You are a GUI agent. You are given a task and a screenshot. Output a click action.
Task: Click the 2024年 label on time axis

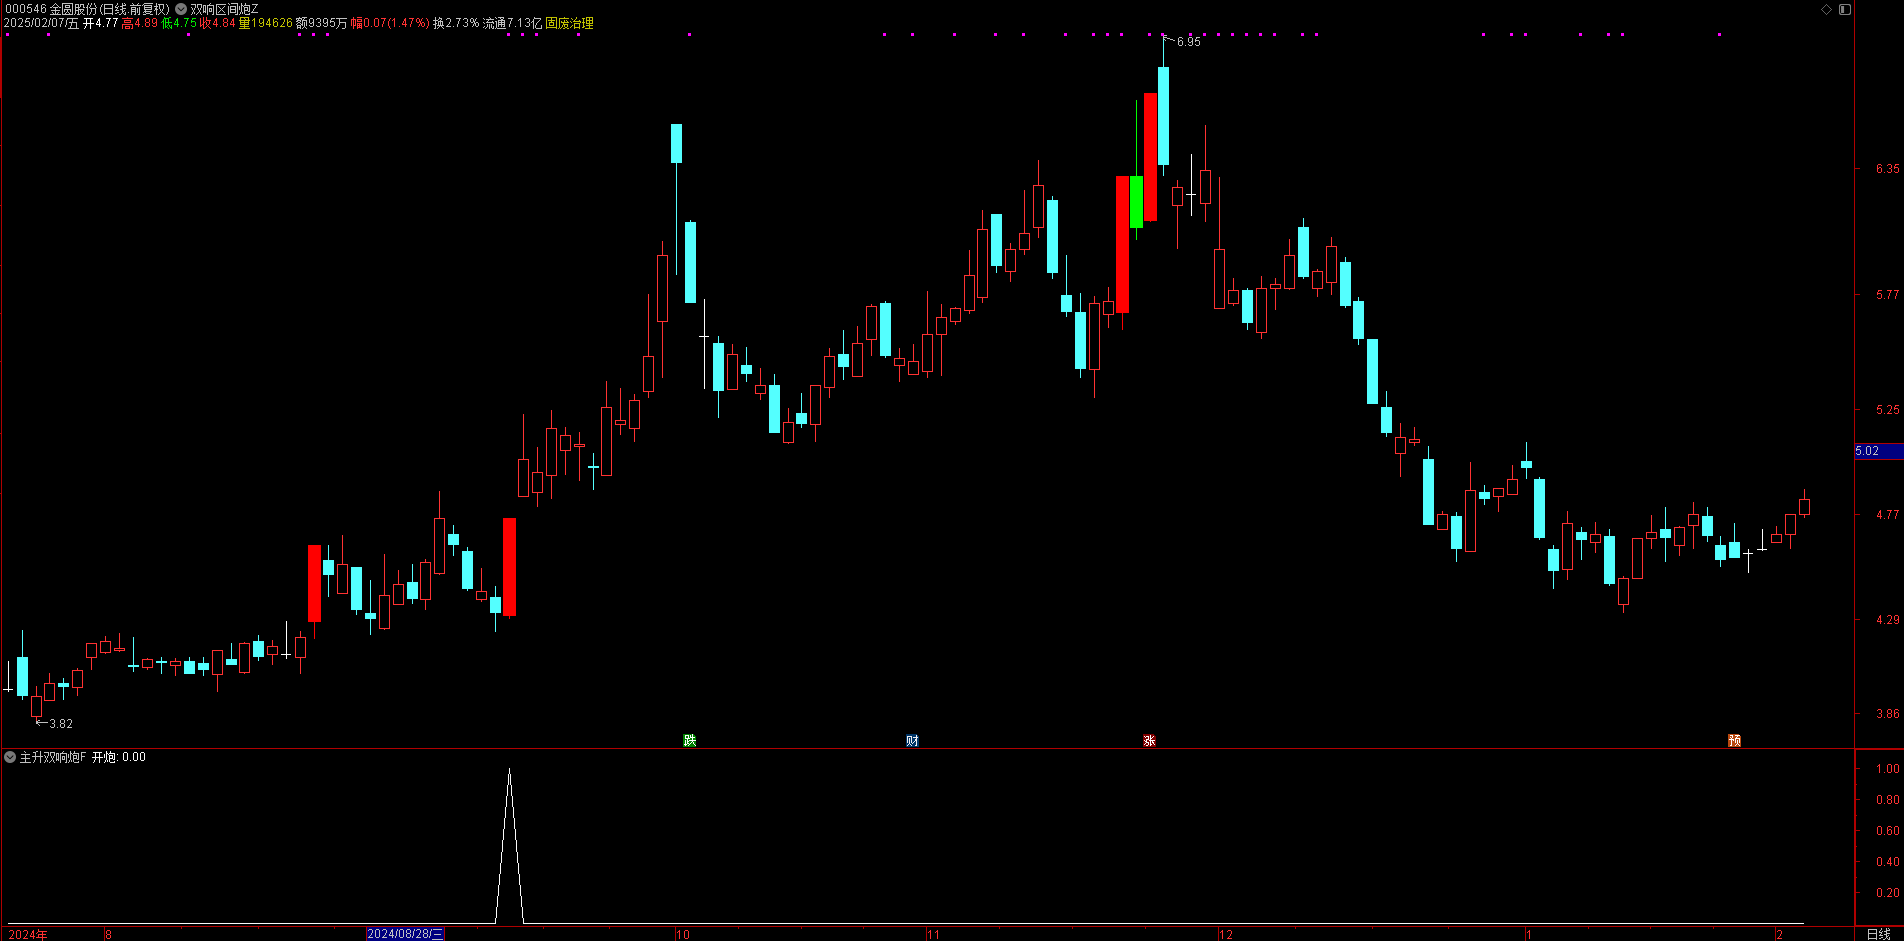pyautogui.click(x=28, y=935)
